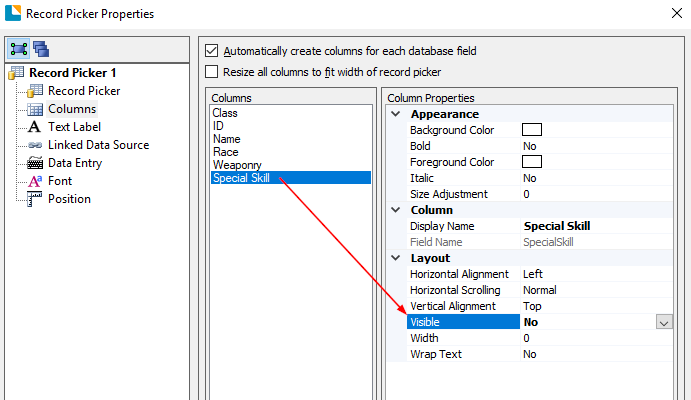Screen dimensions: 691x400
Task: Open the Visible value dropdown arrow
Action: click(x=664, y=322)
